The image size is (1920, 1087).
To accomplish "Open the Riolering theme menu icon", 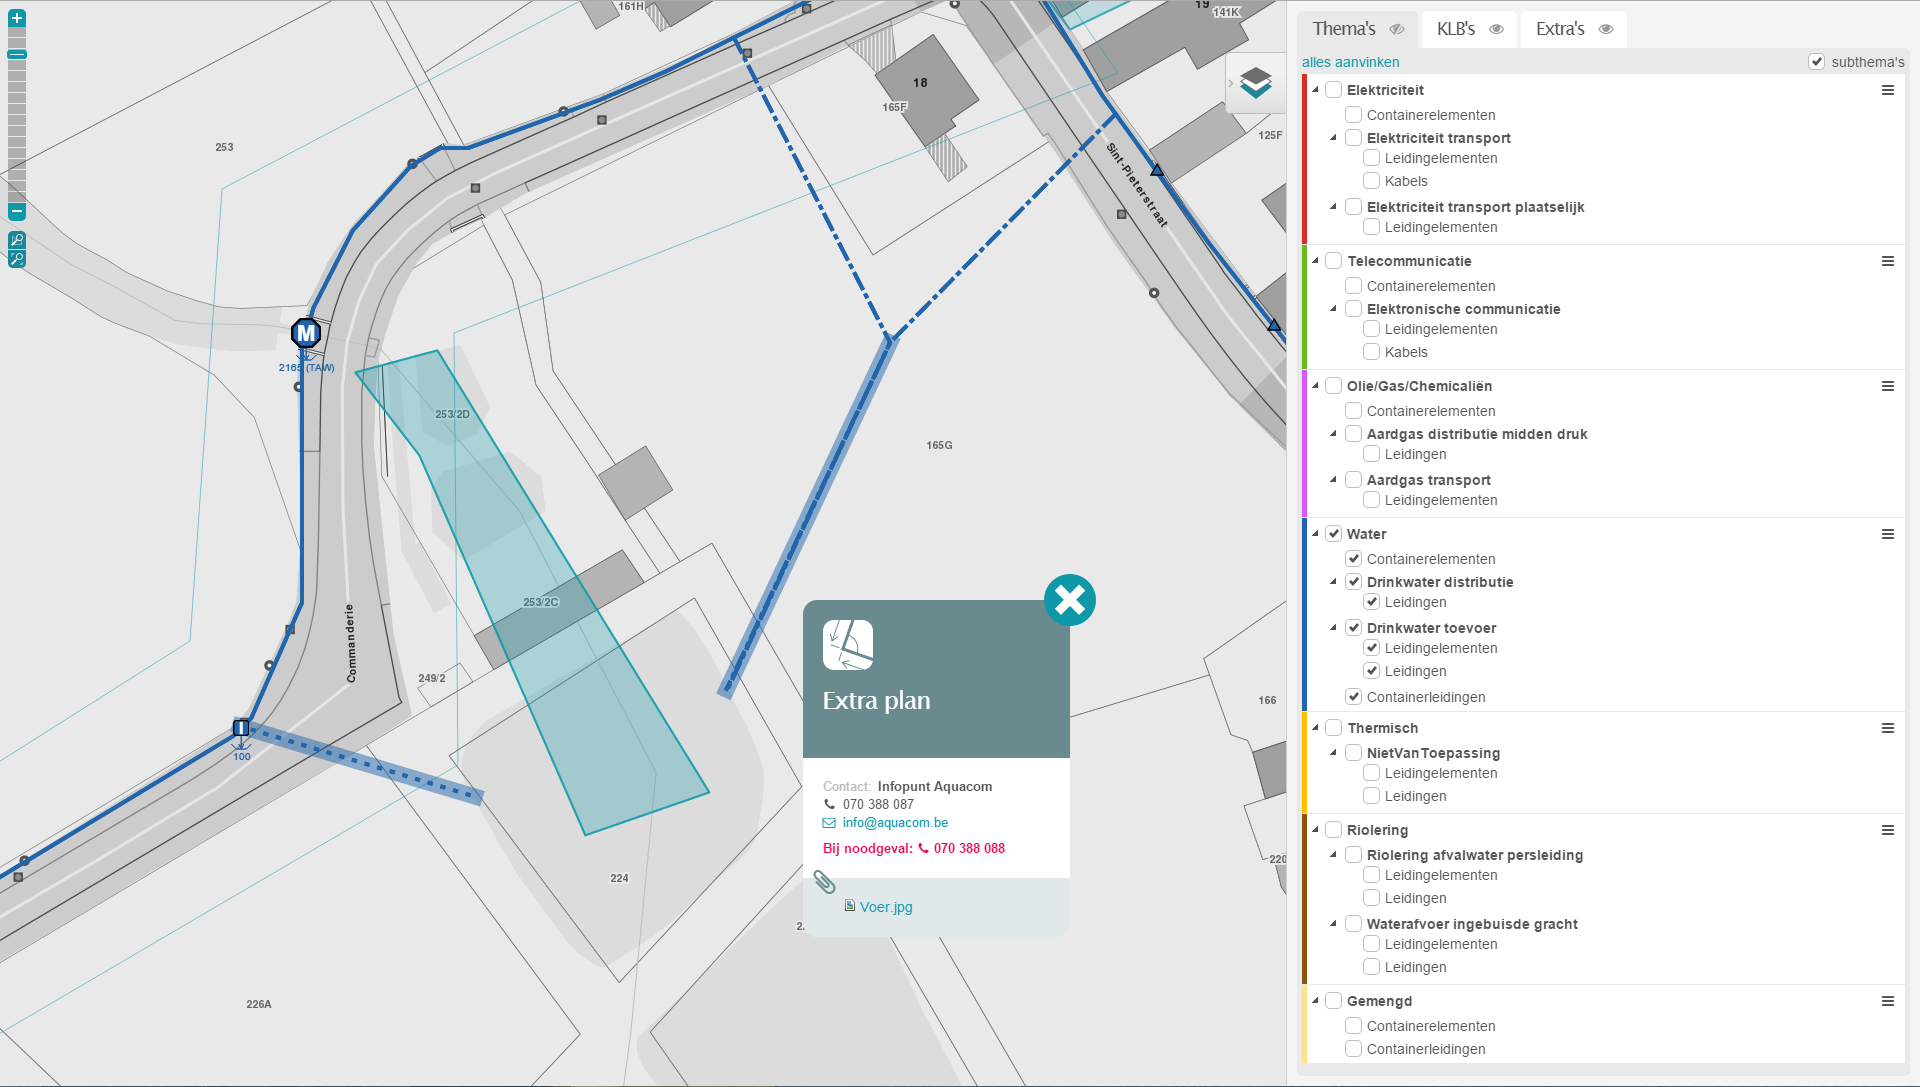I will point(1888,830).
